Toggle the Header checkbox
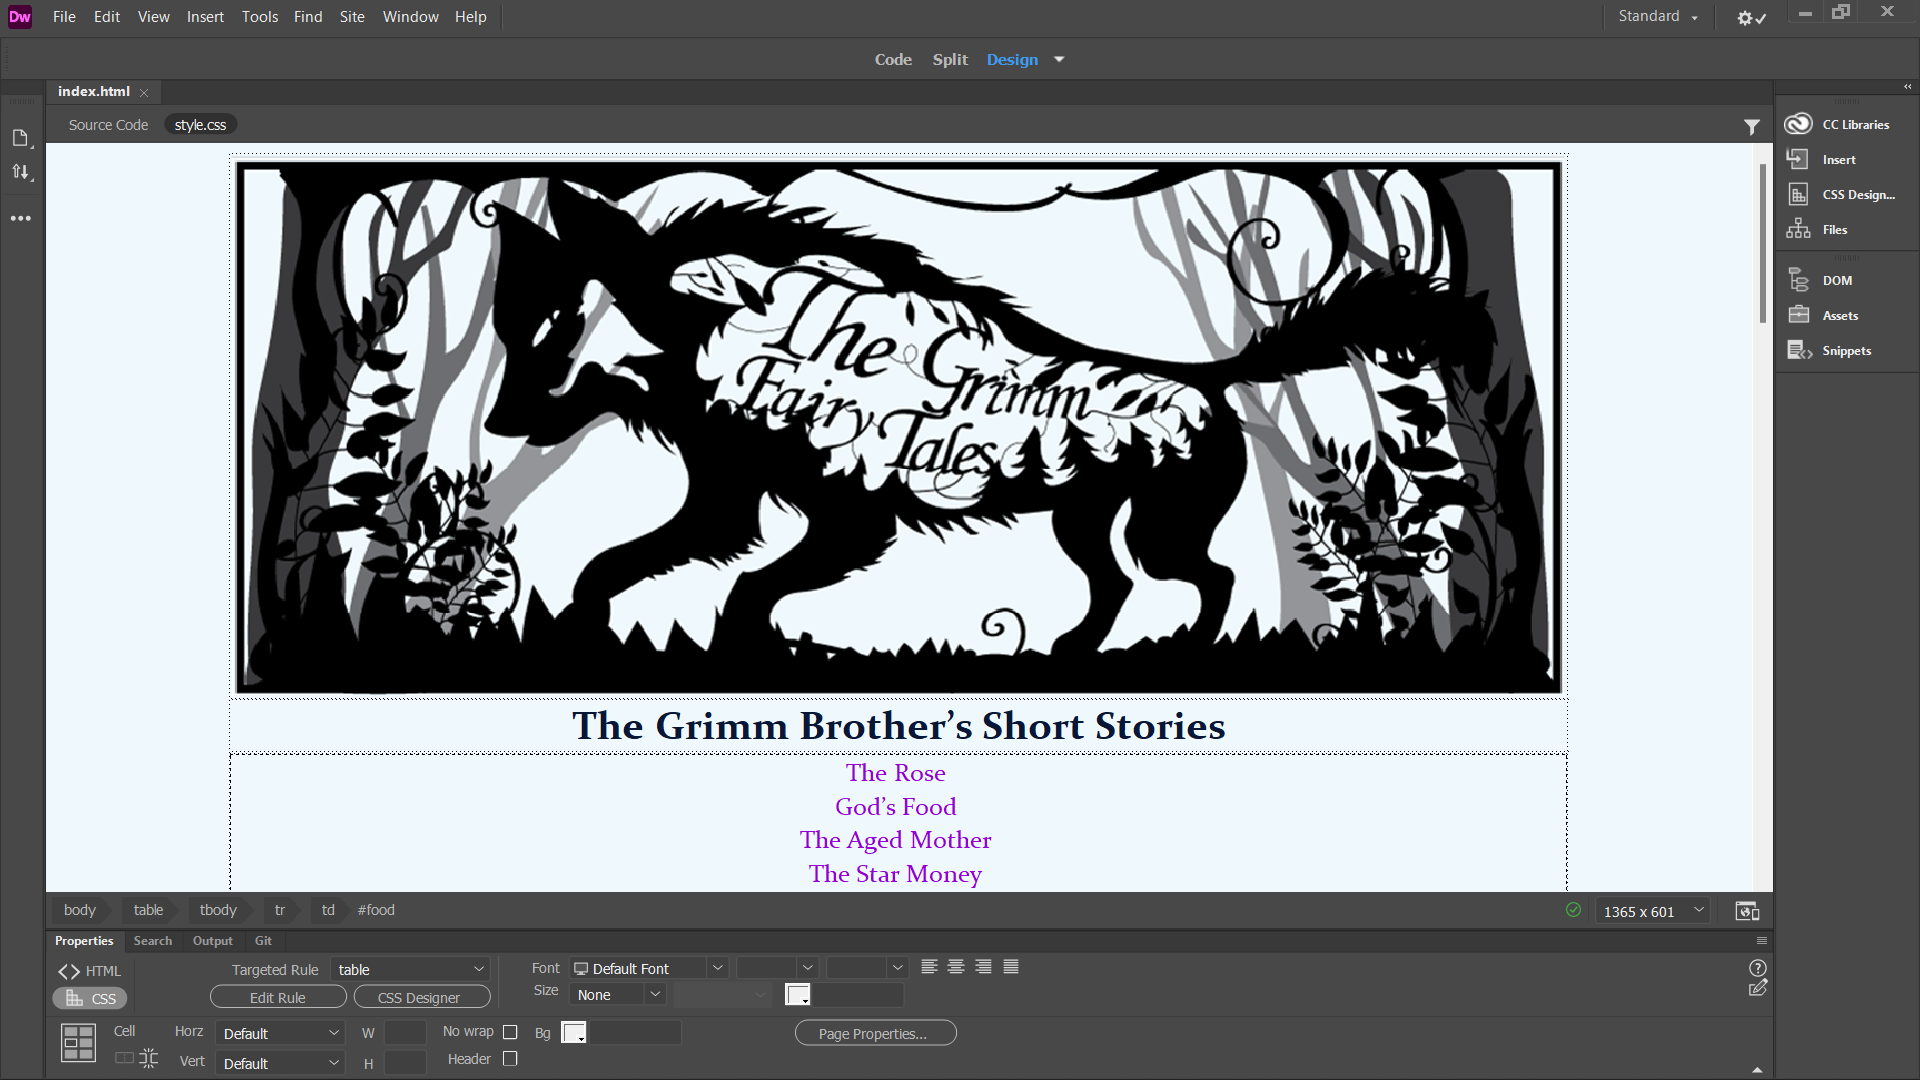1920x1080 pixels. pos(510,1058)
